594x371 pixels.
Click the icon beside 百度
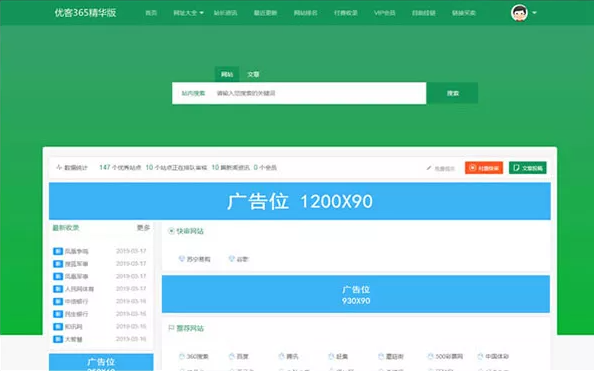tap(231, 356)
